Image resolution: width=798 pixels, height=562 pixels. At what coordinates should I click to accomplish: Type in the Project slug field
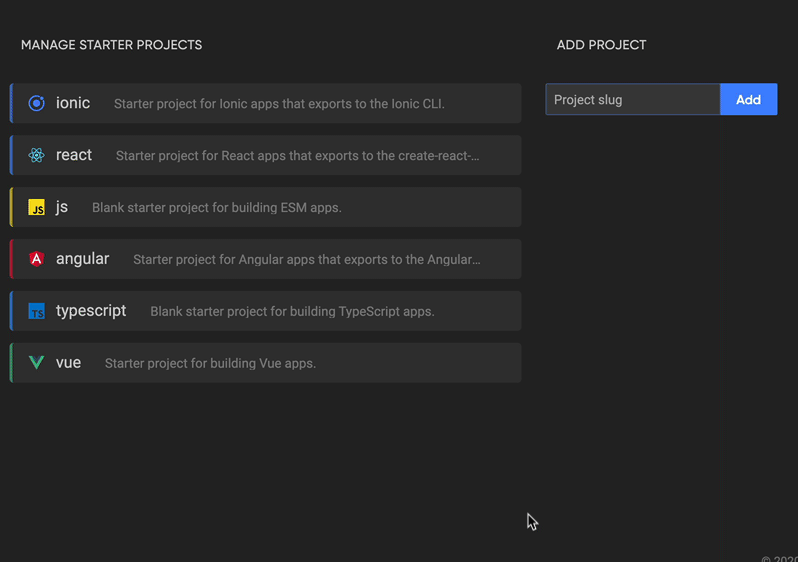632,100
